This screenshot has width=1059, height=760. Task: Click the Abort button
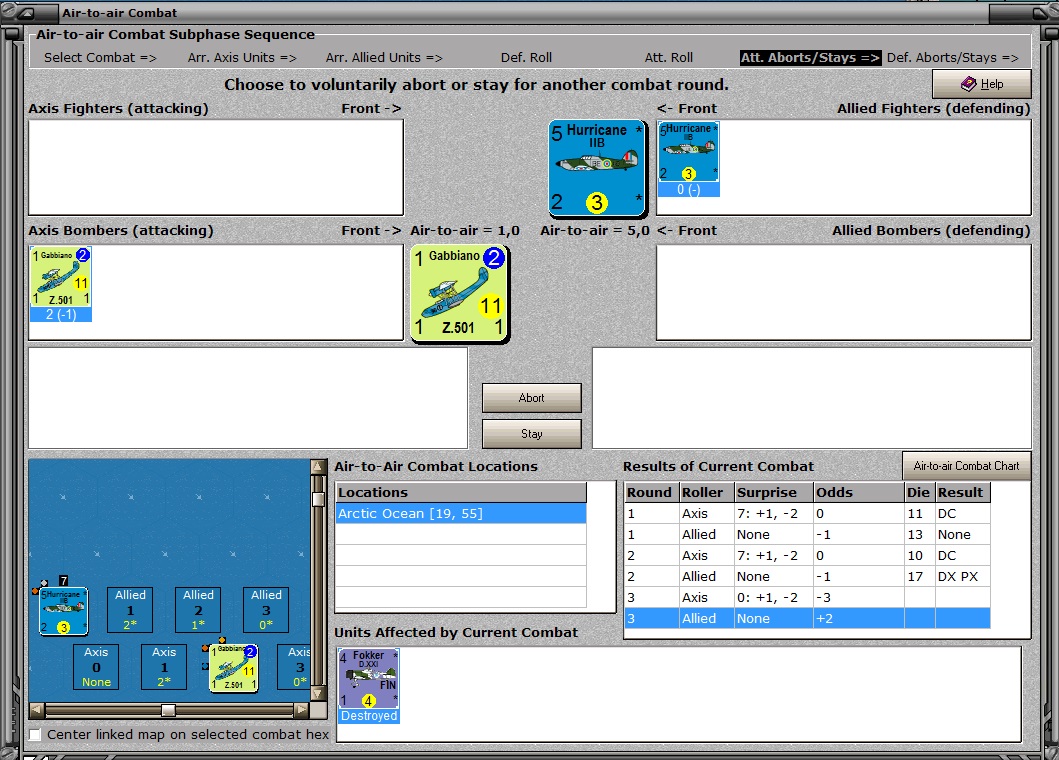pos(532,398)
